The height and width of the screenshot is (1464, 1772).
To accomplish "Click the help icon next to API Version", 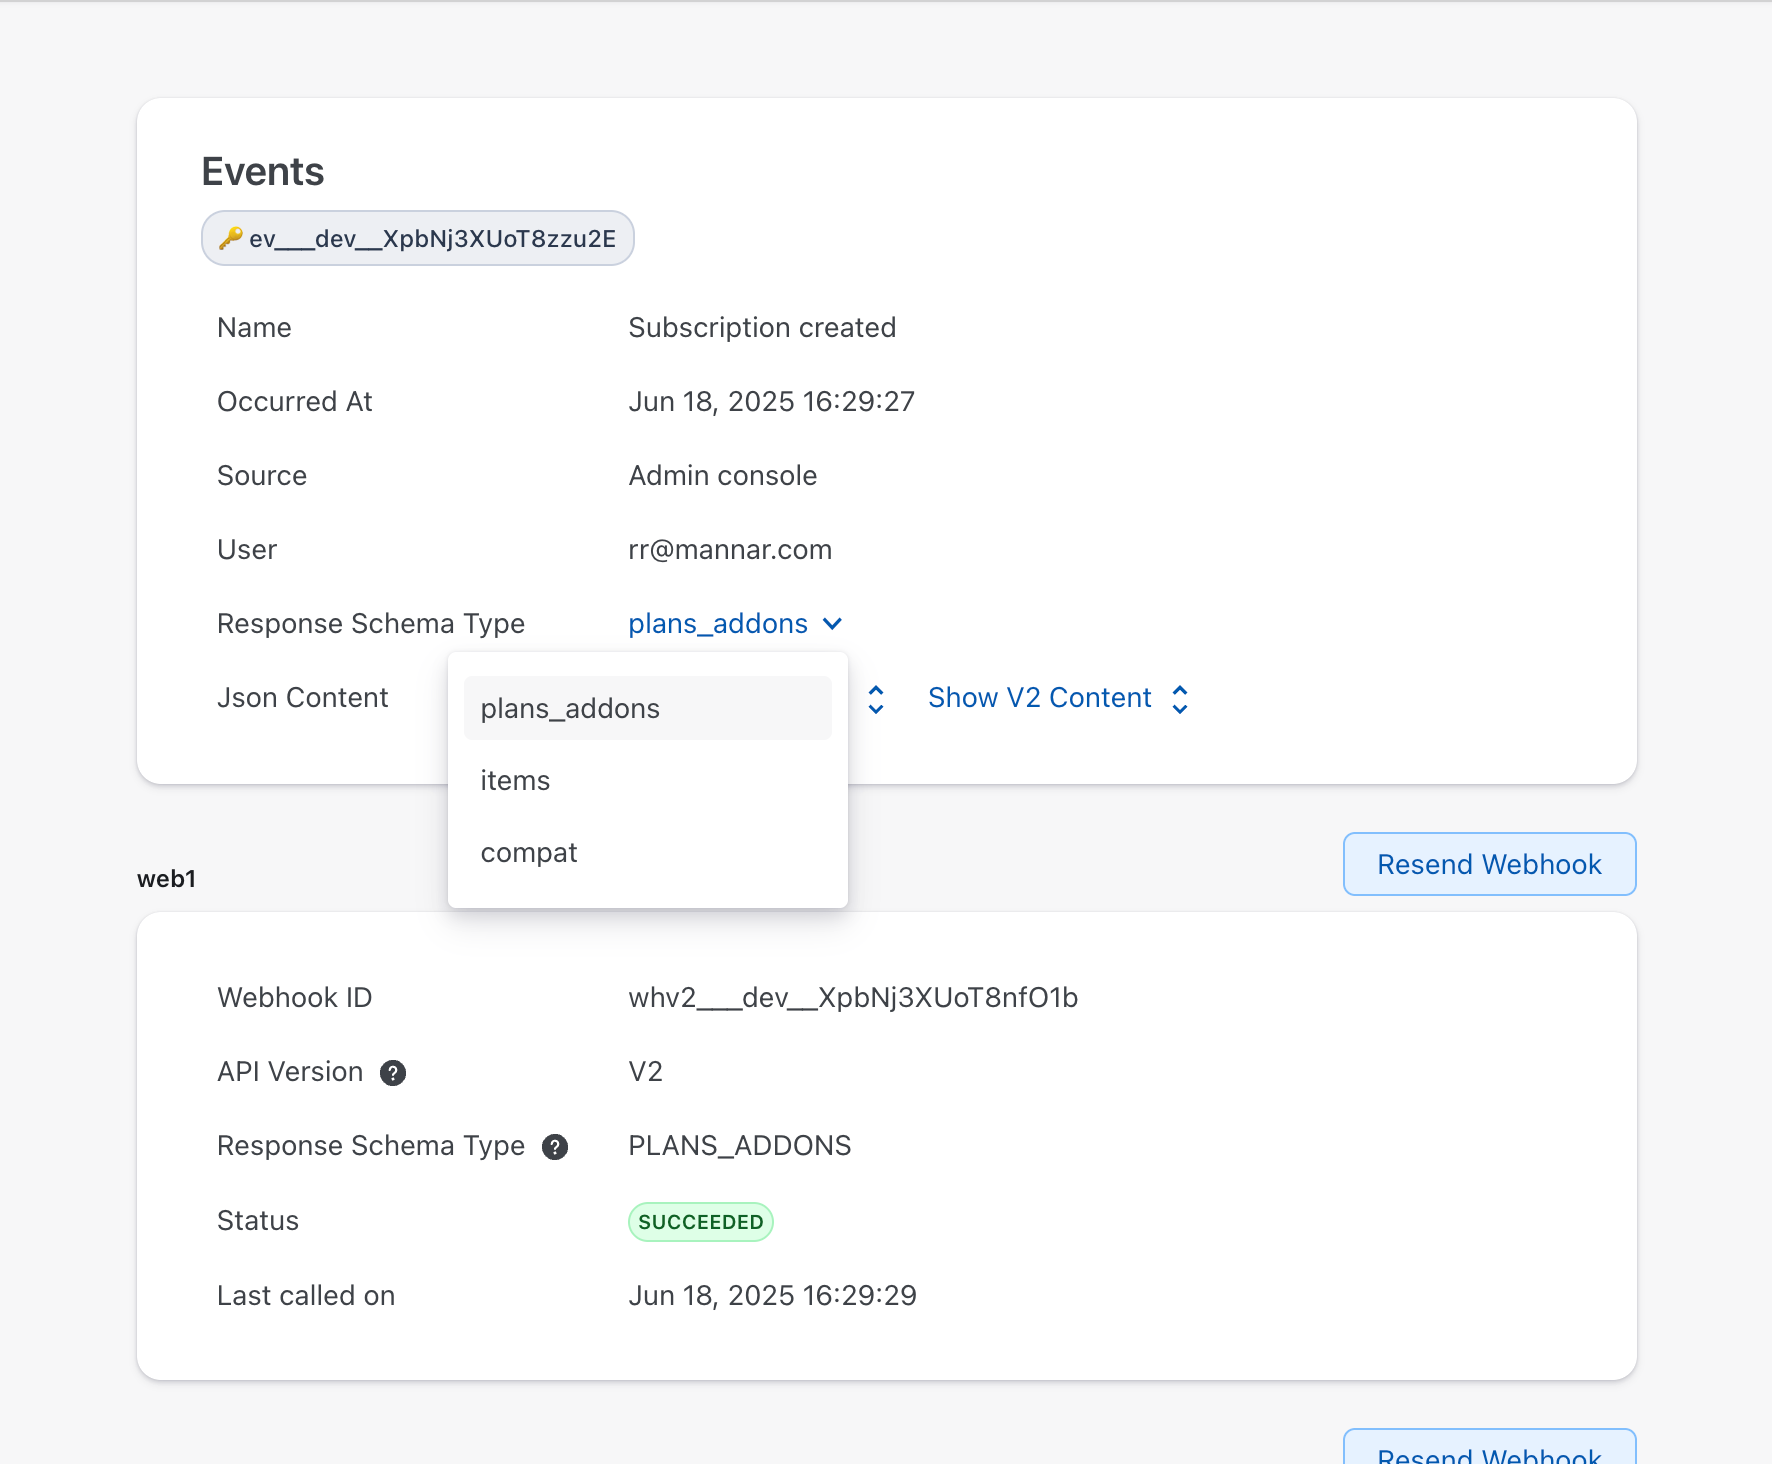I will [393, 1073].
